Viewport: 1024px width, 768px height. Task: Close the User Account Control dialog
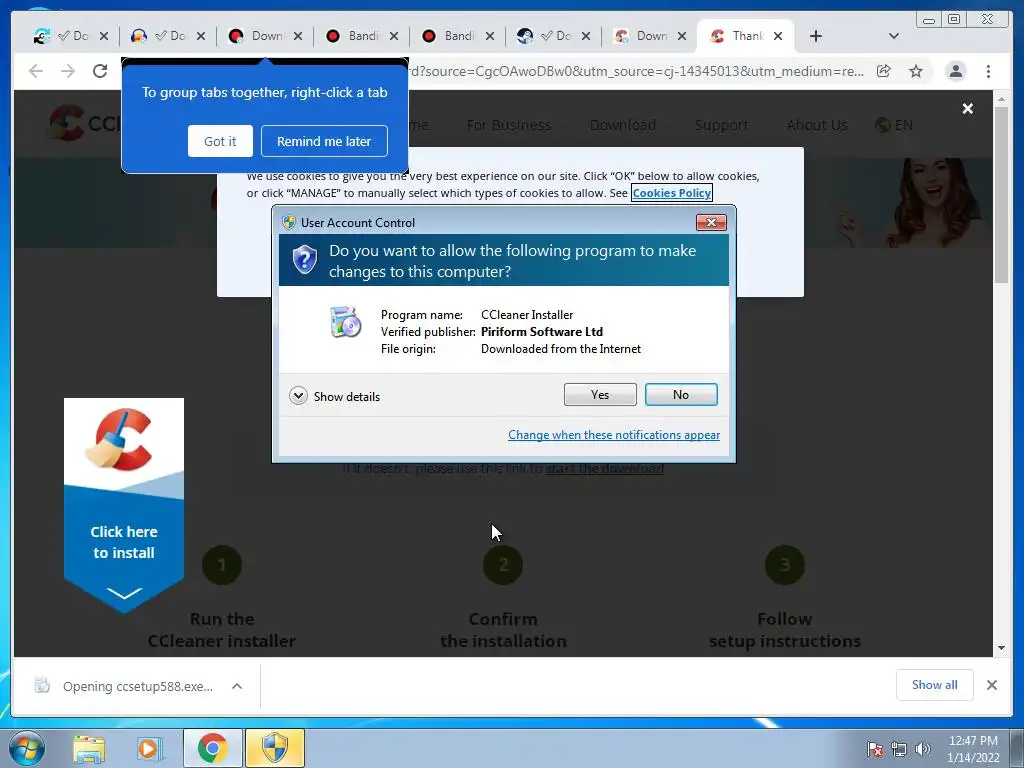[x=711, y=223]
